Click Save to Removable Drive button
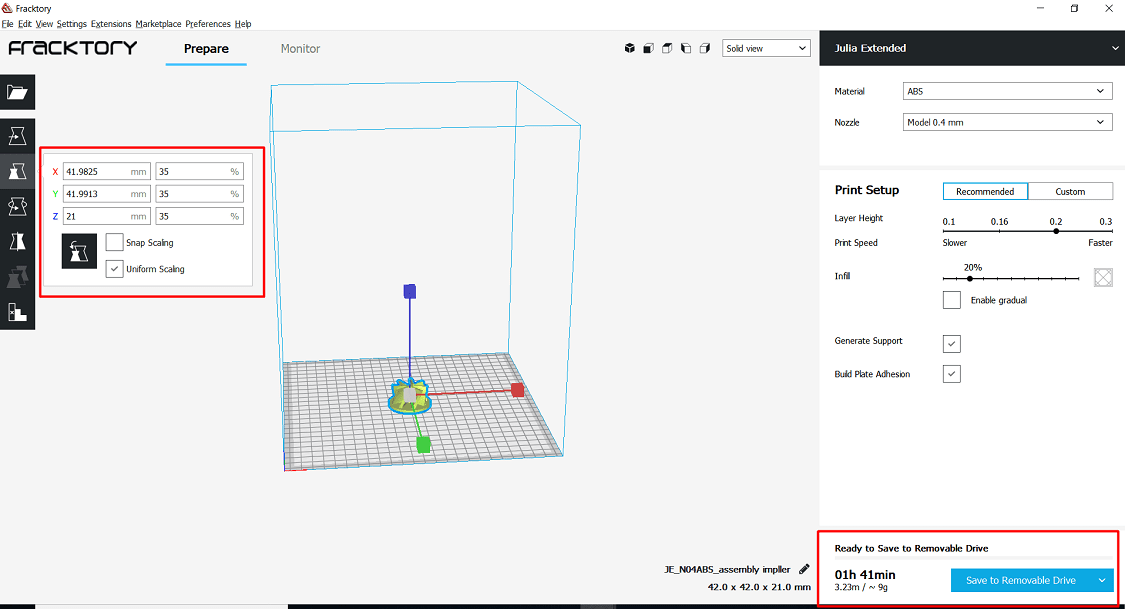This screenshot has width=1125, height=609. pos(1020,580)
